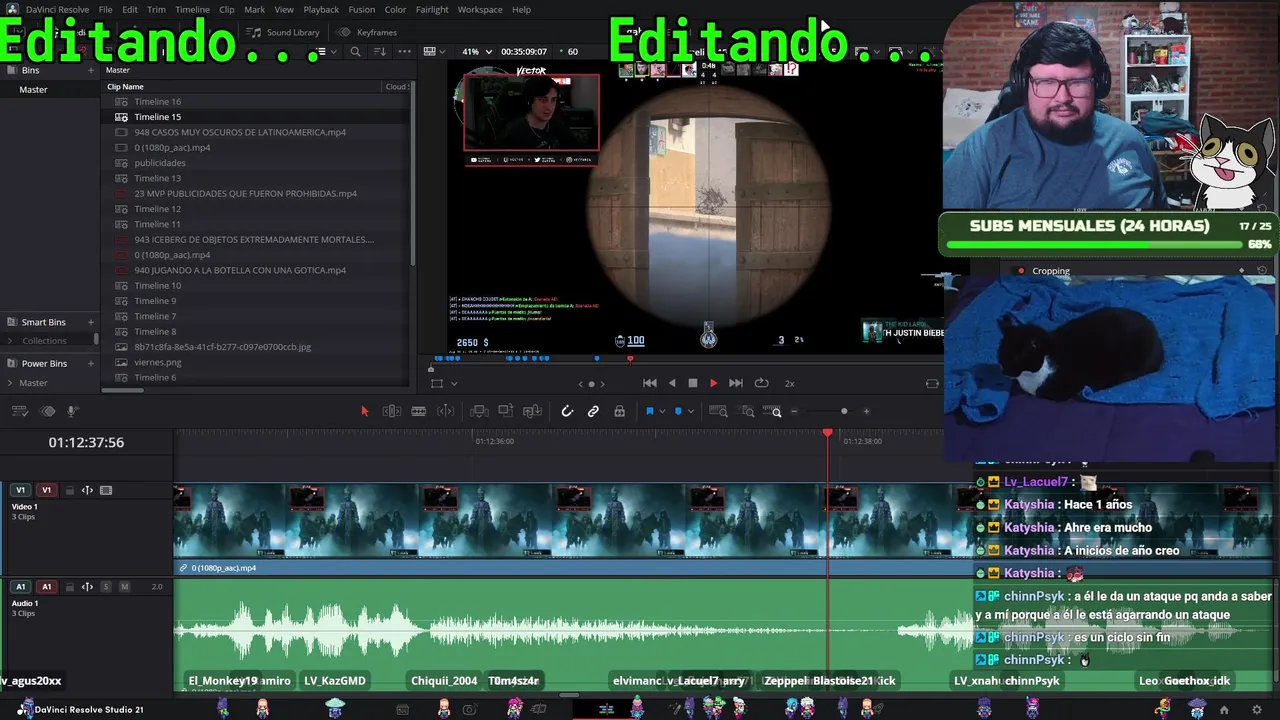Activate the Trim Edit Mode tool
Image resolution: width=1280 pixels, height=720 pixels.
[x=392, y=411]
